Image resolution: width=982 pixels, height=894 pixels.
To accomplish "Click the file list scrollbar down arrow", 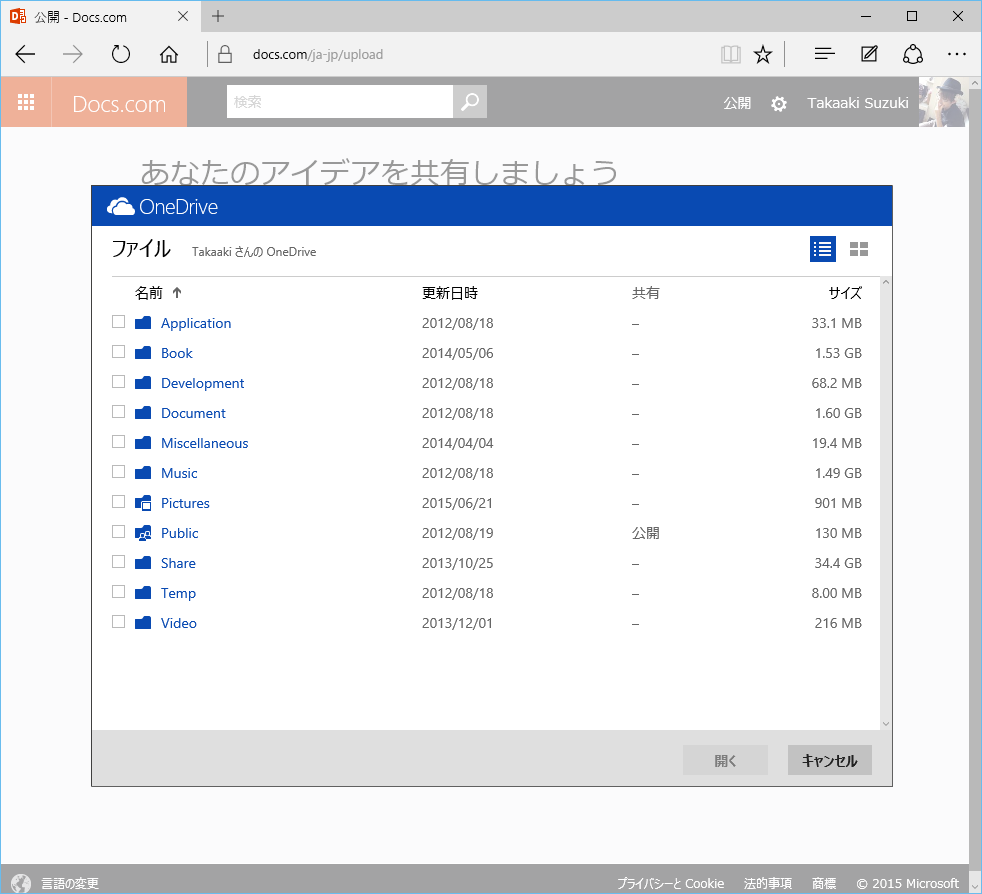I will [x=886, y=724].
